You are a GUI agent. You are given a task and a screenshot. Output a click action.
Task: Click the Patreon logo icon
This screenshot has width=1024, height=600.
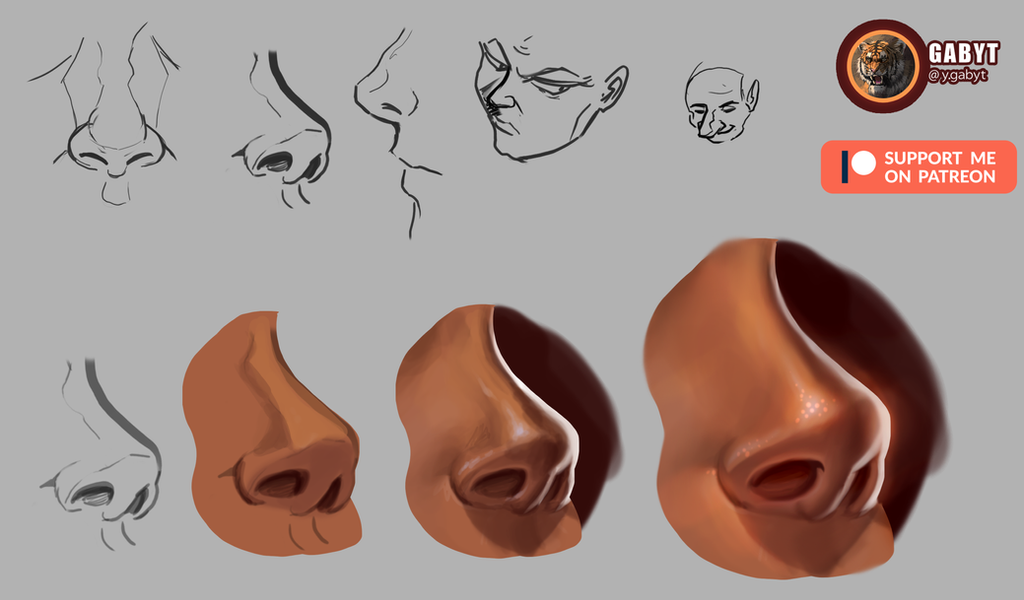(x=858, y=166)
